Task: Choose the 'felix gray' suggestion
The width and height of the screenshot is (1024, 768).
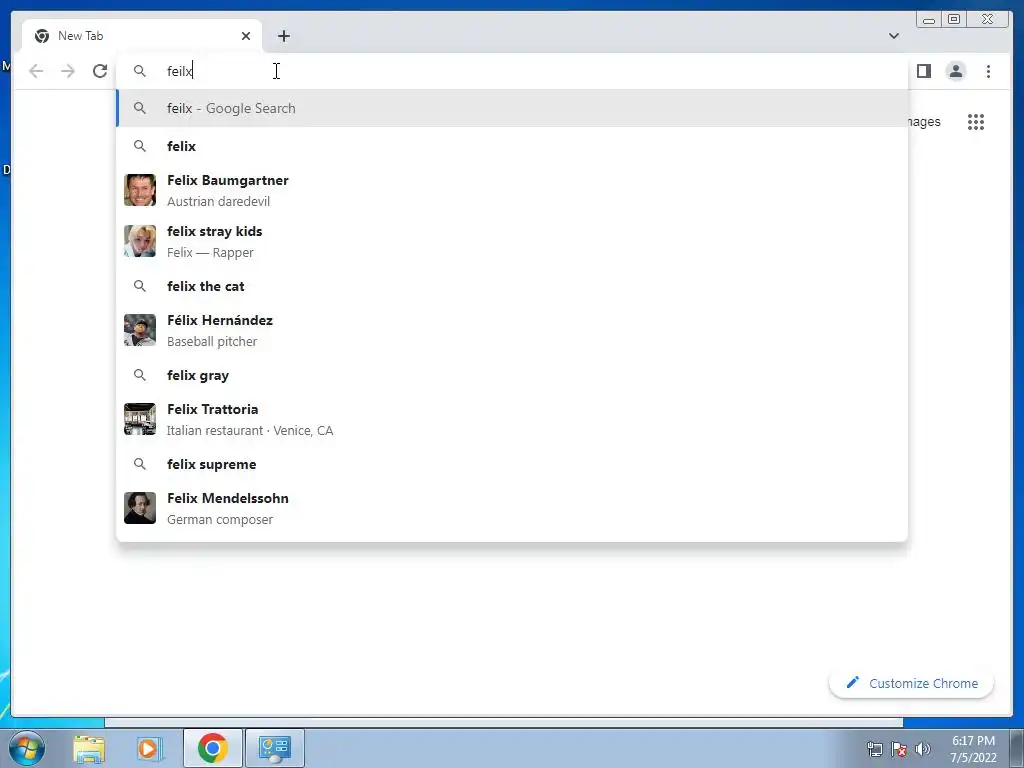Action: click(x=512, y=375)
